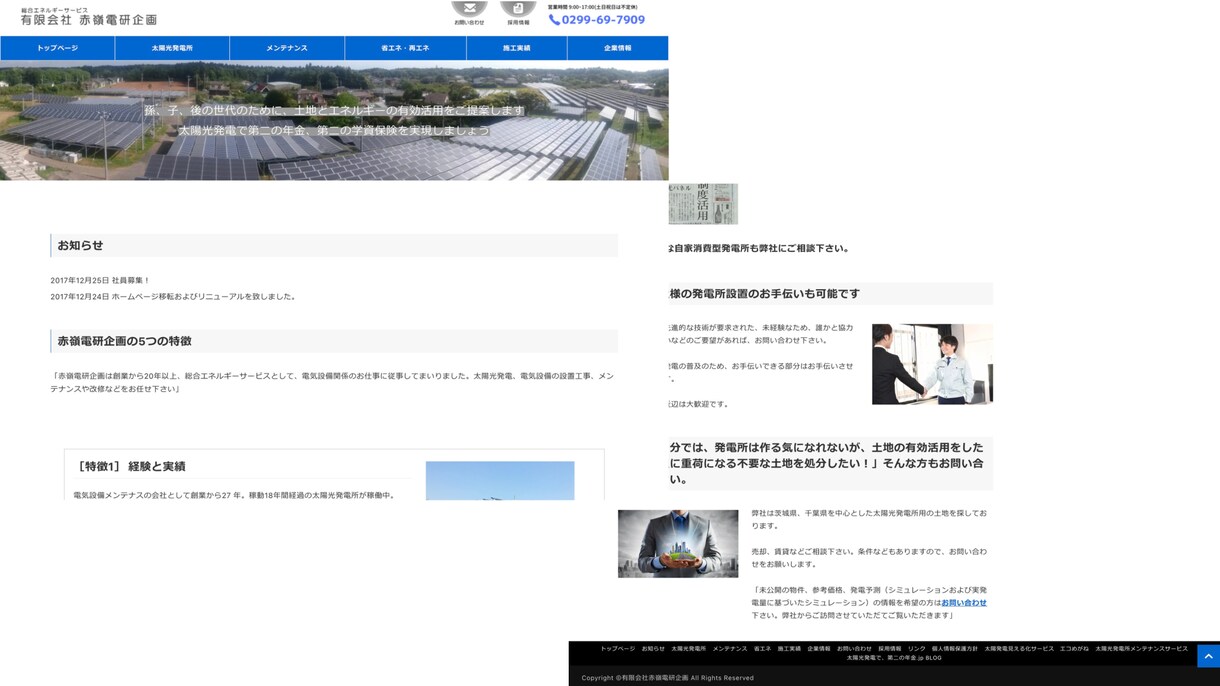Click the phone number 0299-69-7909
Screen dimensions: 1220x686
[597, 20]
